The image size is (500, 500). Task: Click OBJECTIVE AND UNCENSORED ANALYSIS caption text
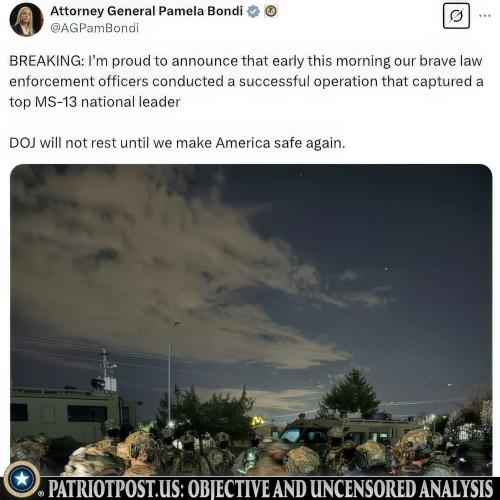(340, 489)
